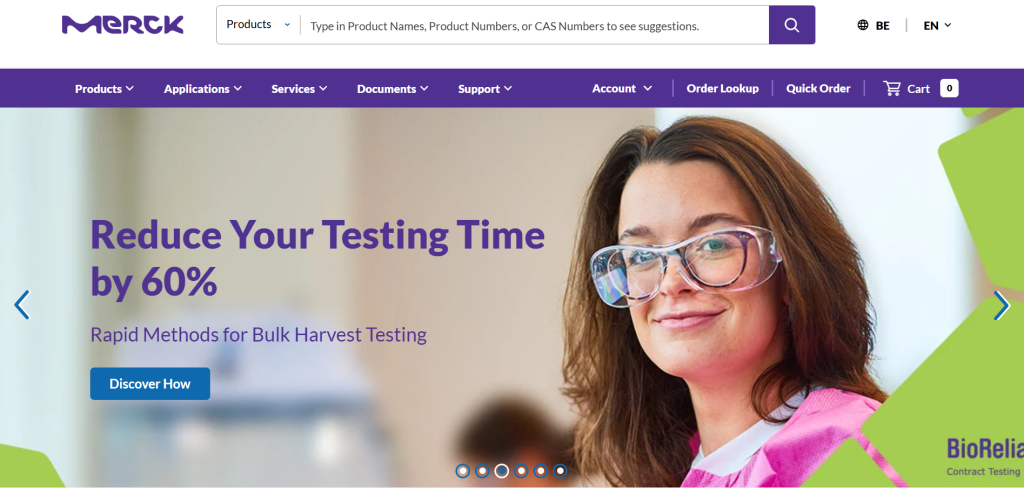Jump to the fourth carousel dot
Image resolution: width=1024 pixels, height=488 pixels.
(520, 470)
